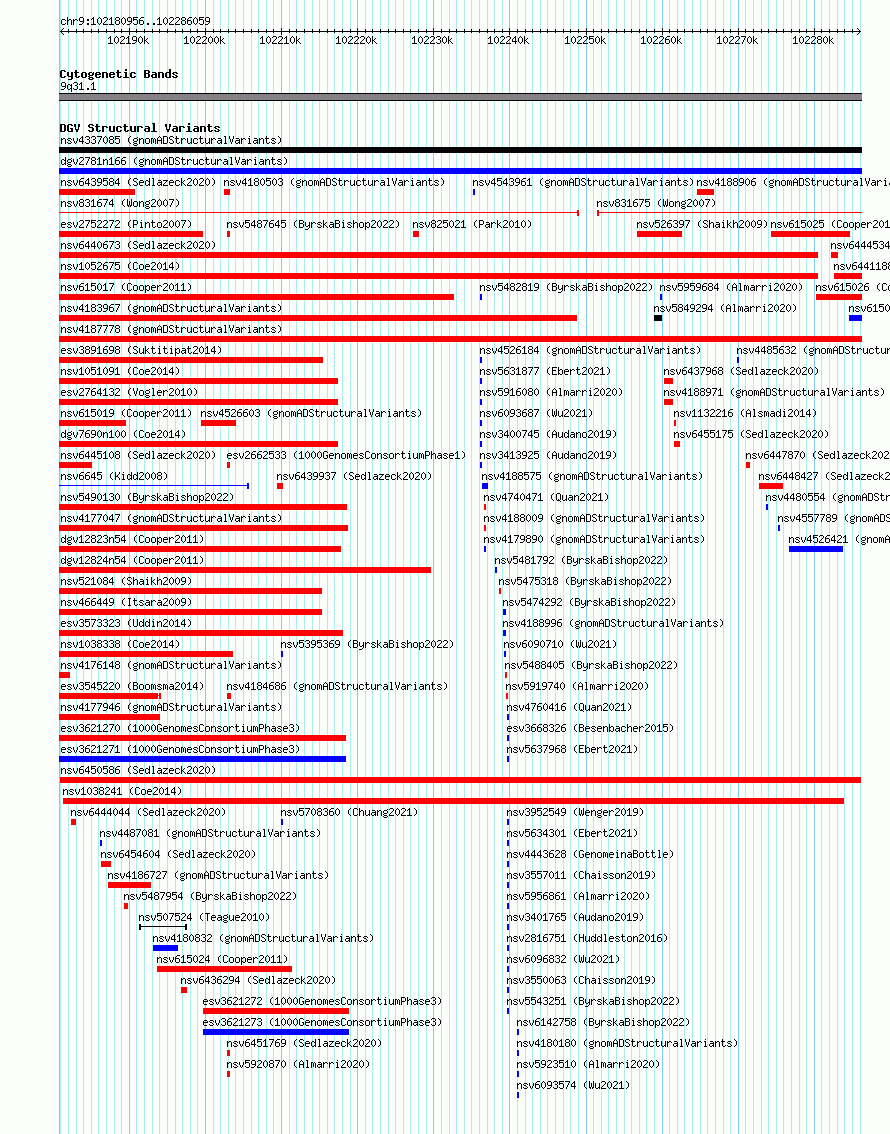The image size is (890, 1134).
Task: Select nsv4188971 (gnomADStructuralVariants) label
Action: tap(774, 392)
